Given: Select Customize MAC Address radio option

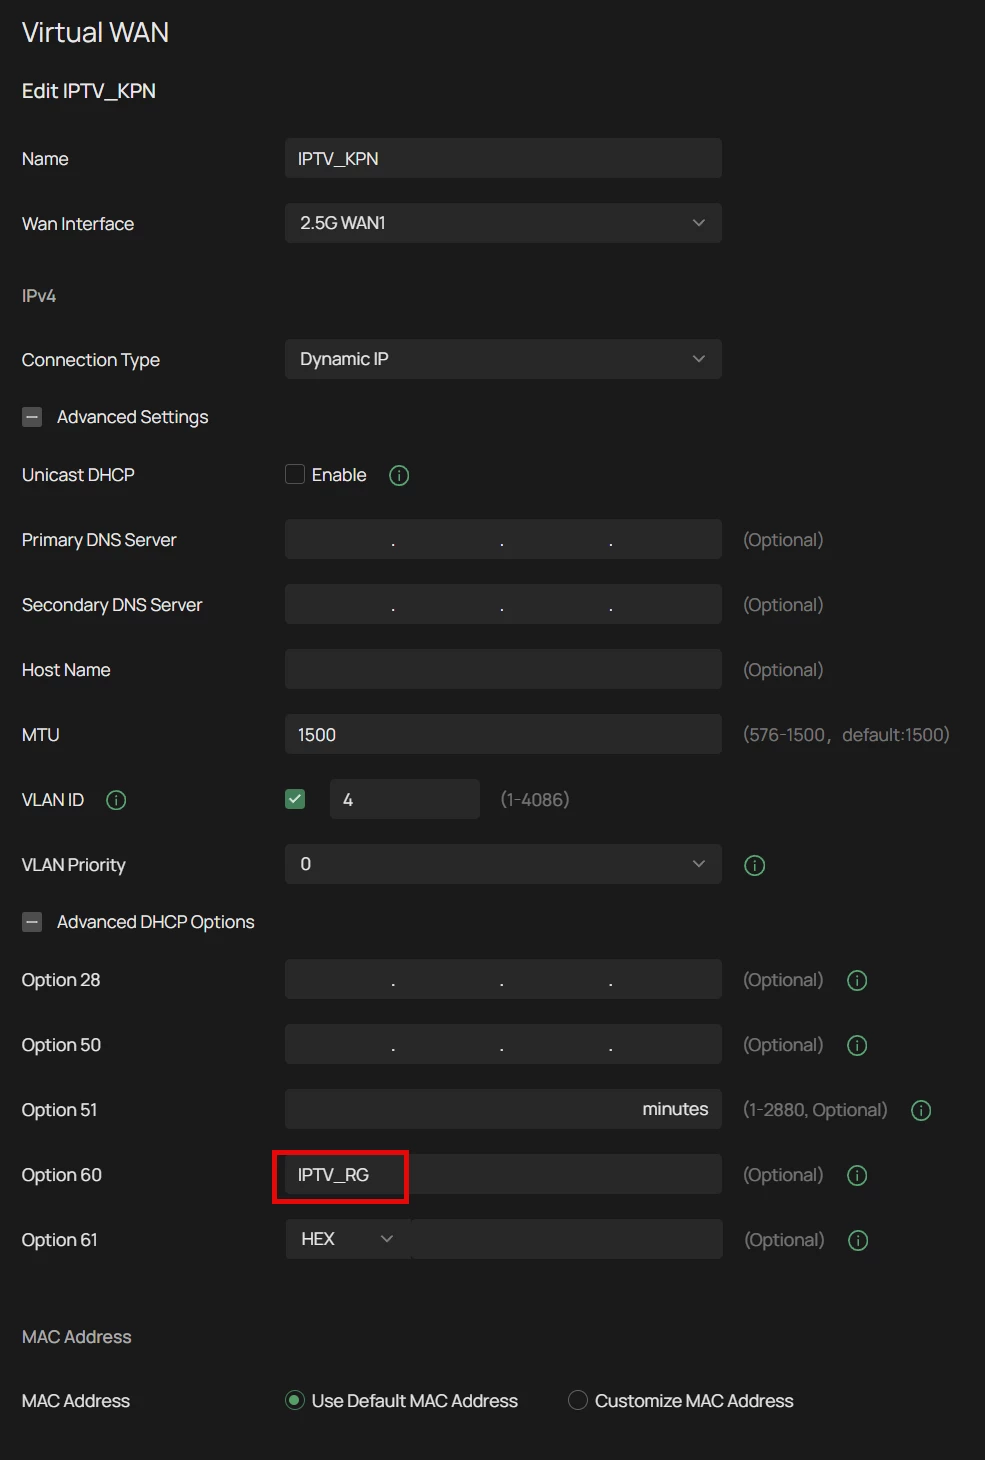Looking at the screenshot, I should [x=578, y=1400].
